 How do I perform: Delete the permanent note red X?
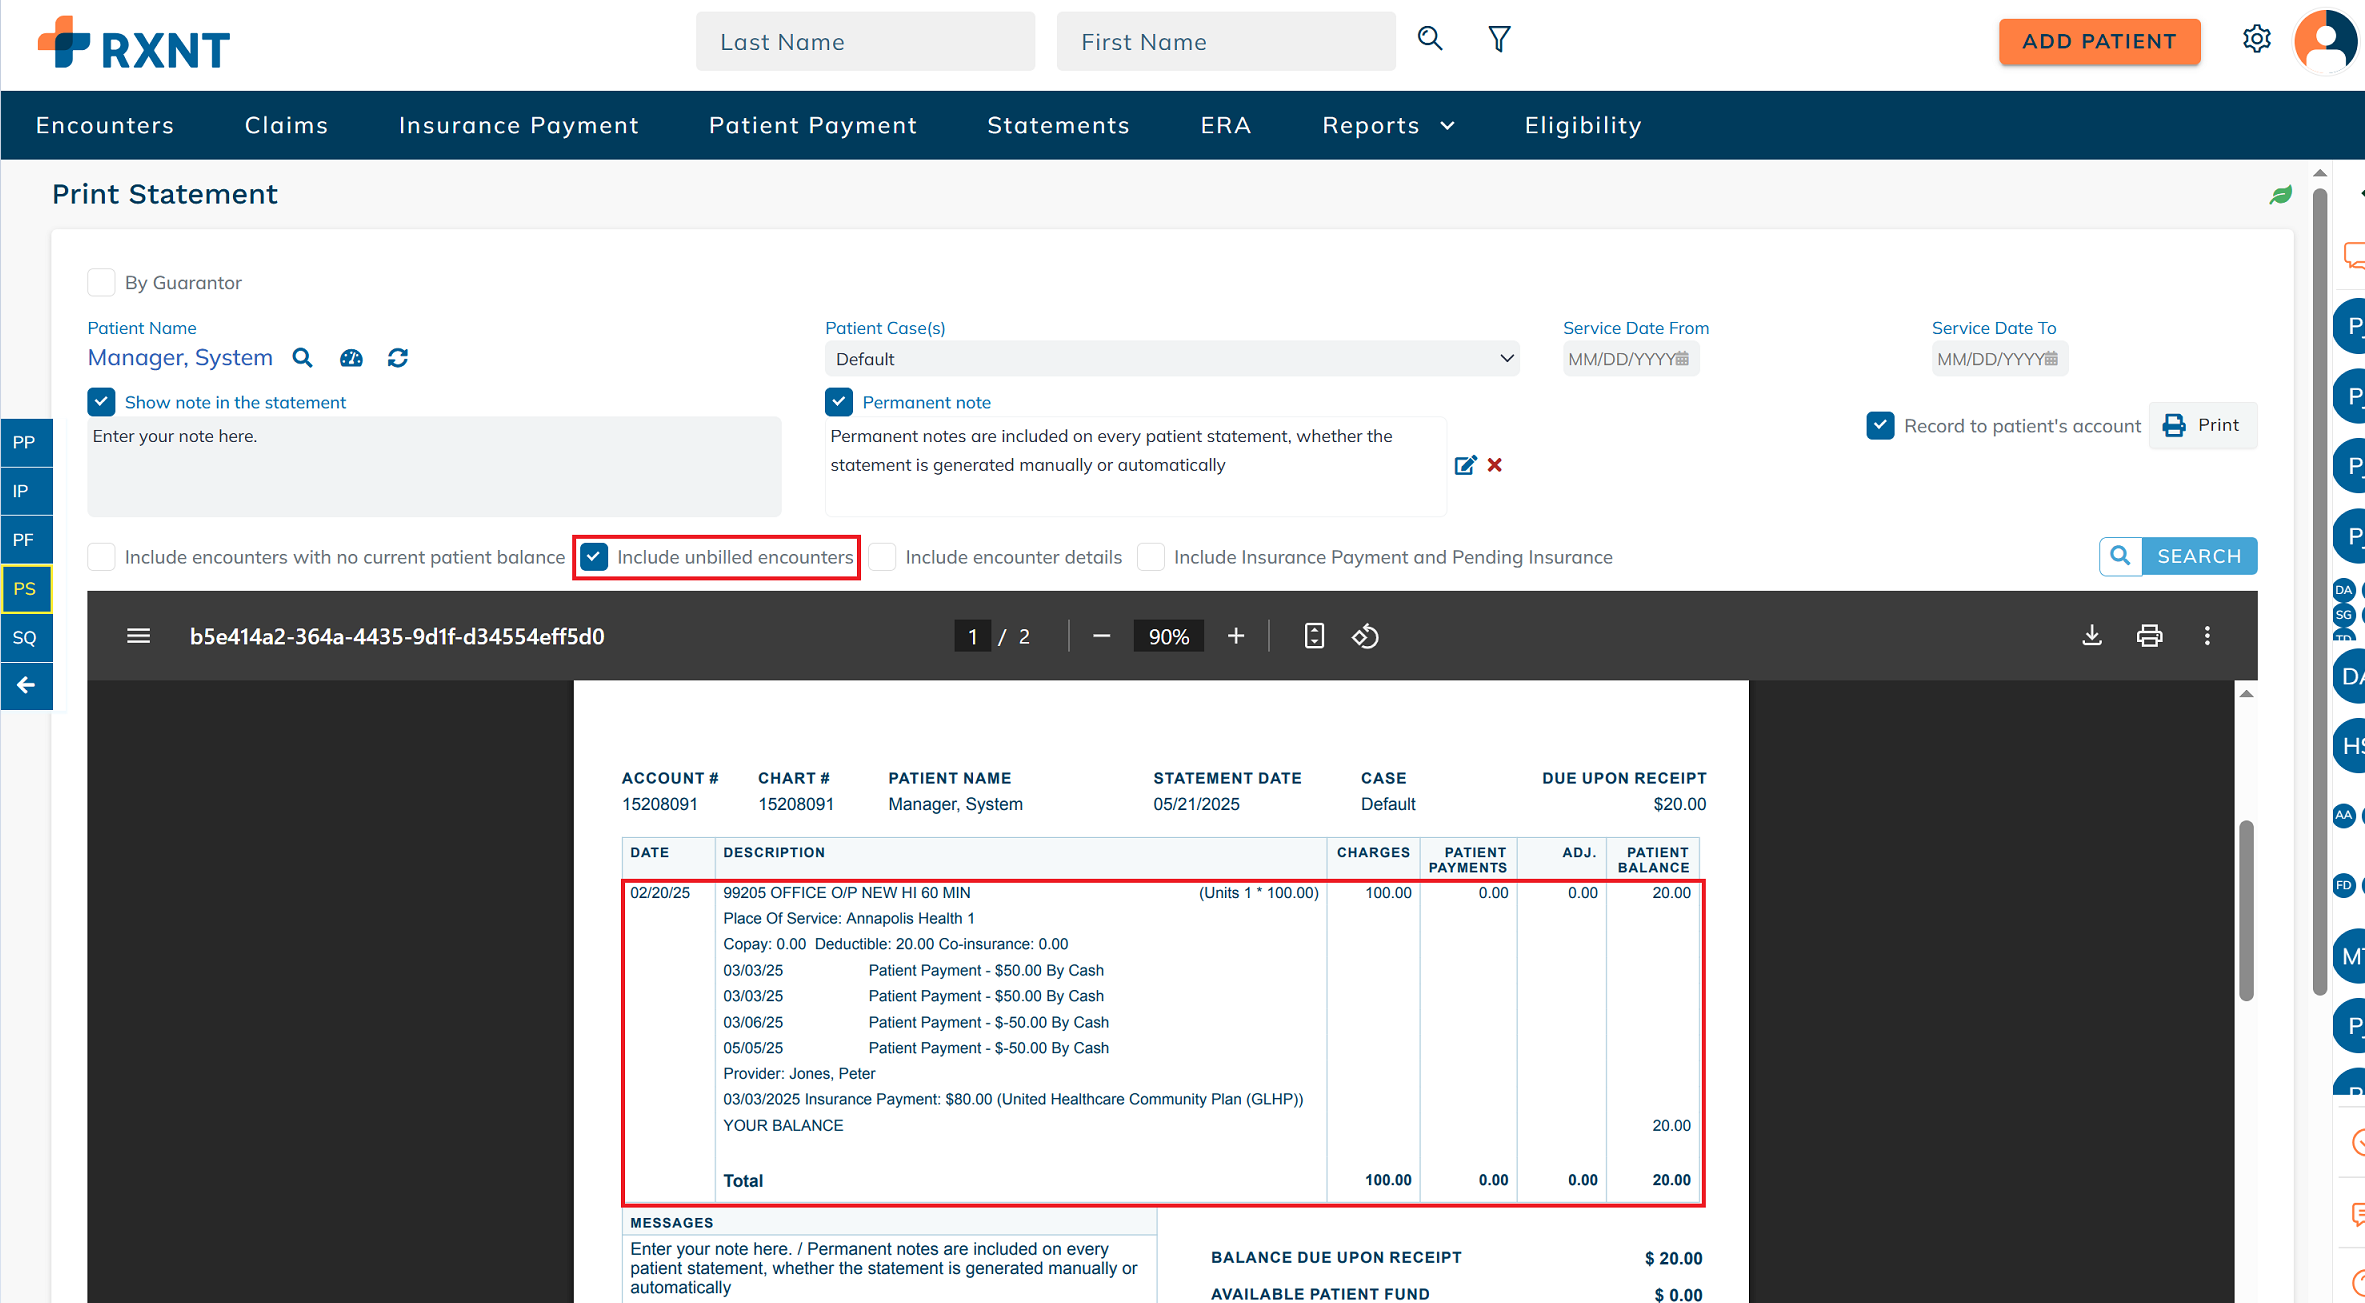point(1495,465)
